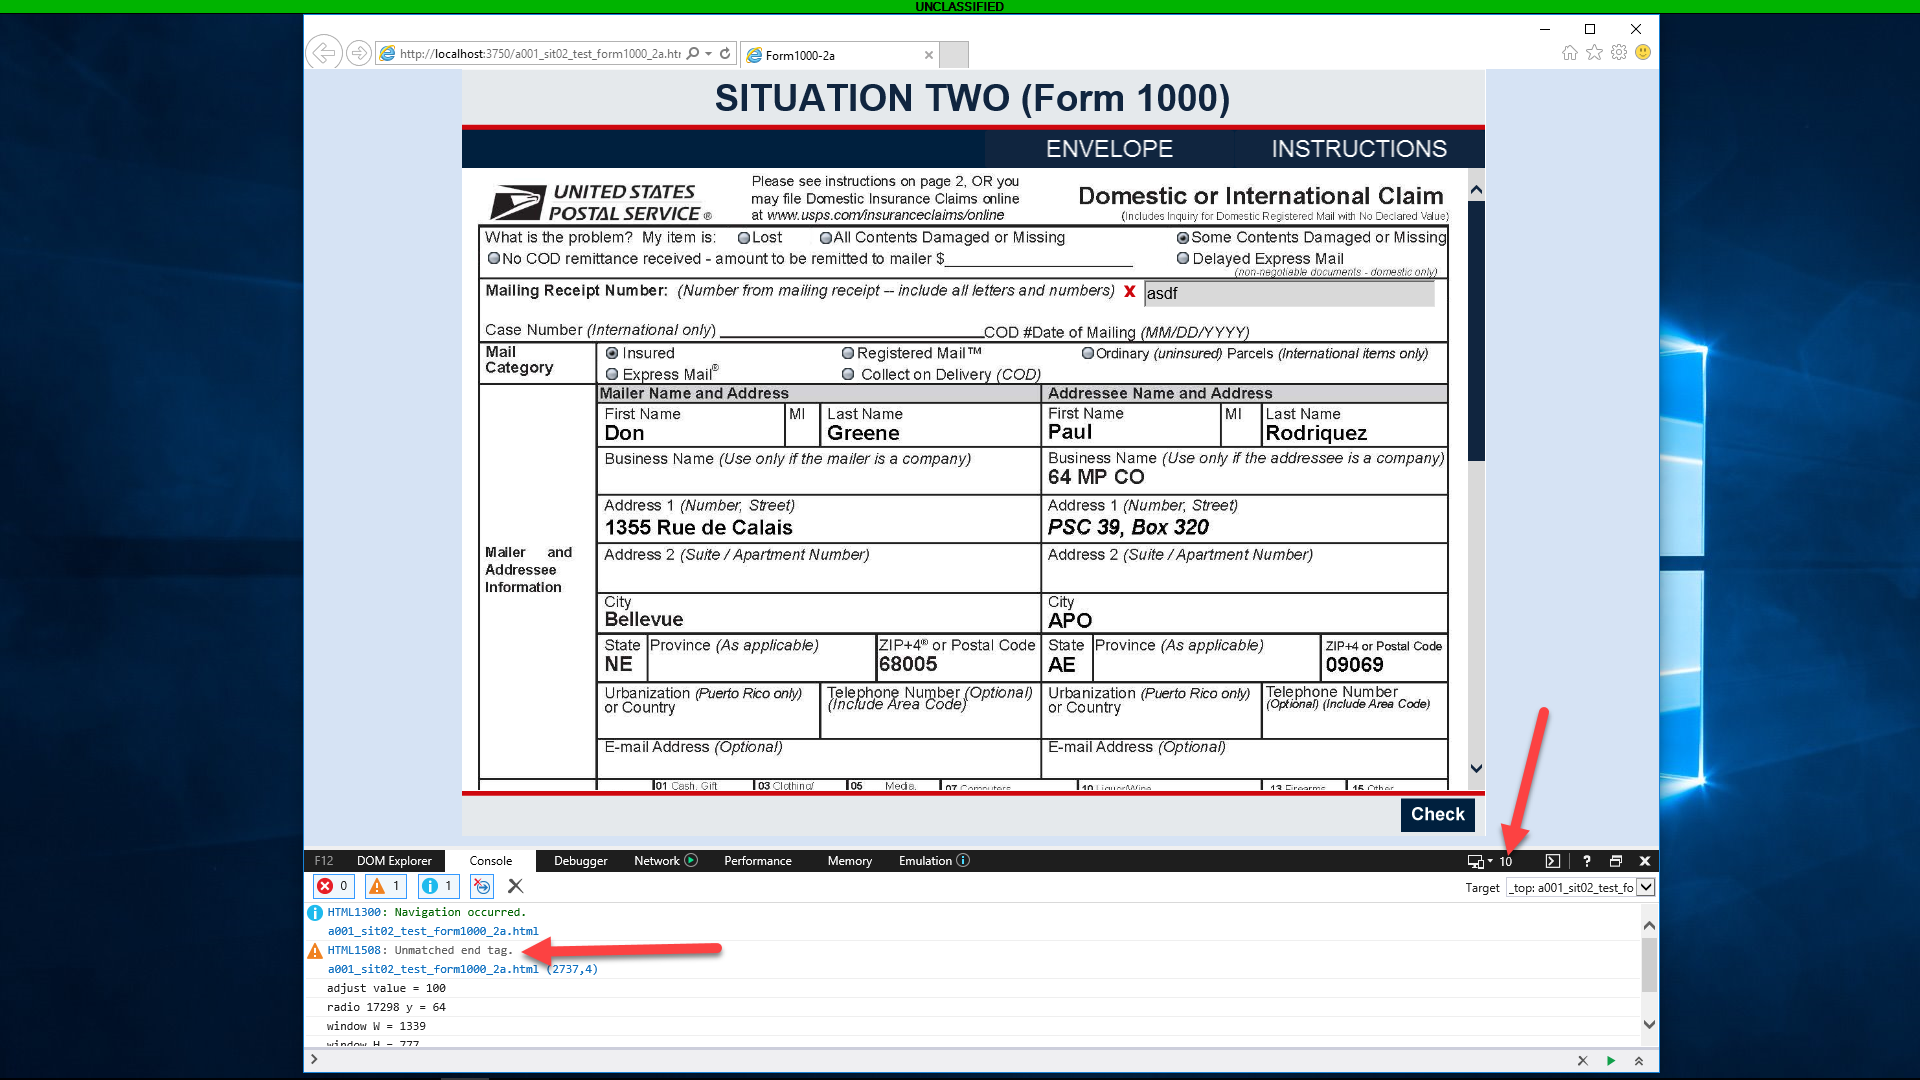Click the browser Forward arrow
The height and width of the screenshot is (1080, 1920).
[358, 53]
